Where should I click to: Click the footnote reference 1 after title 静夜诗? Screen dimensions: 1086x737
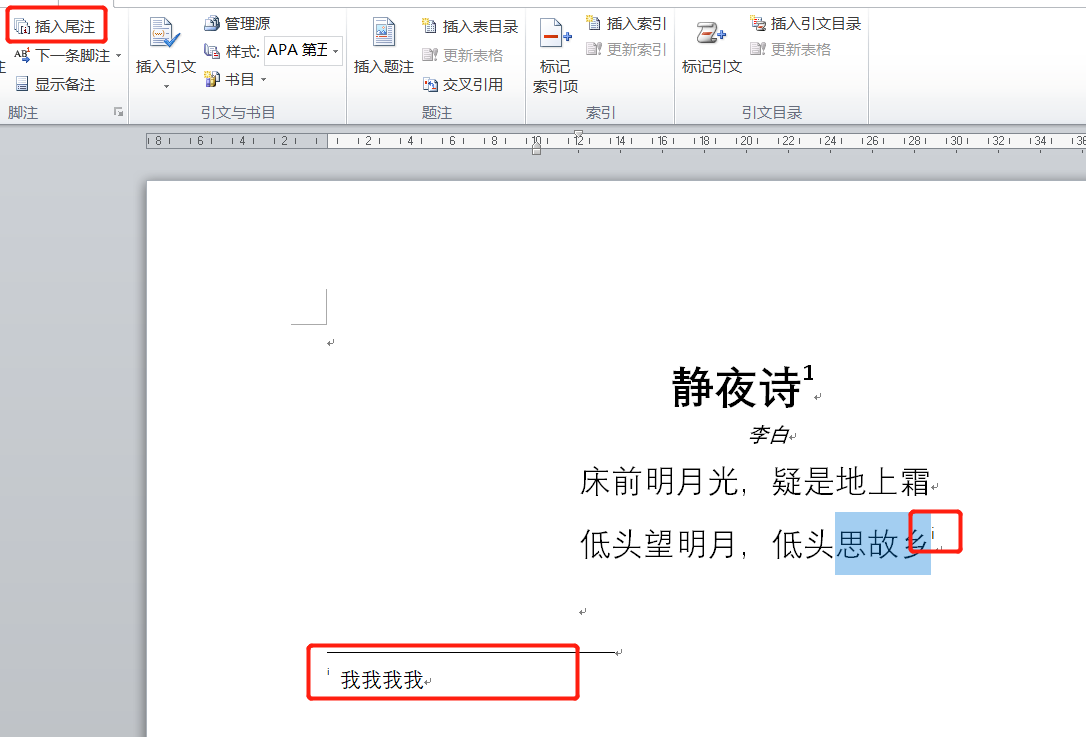pyautogui.click(x=808, y=373)
